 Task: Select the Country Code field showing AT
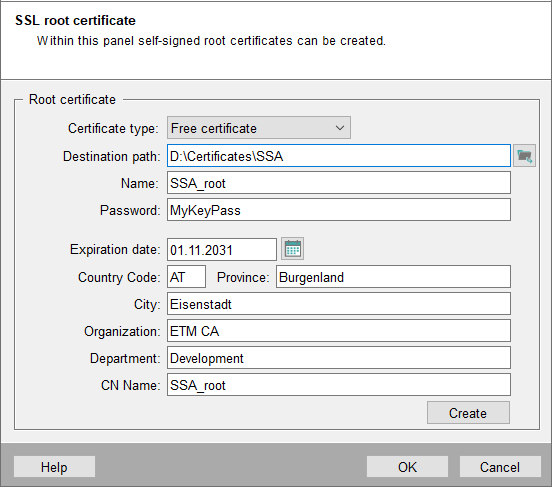(x=186, y=277)
